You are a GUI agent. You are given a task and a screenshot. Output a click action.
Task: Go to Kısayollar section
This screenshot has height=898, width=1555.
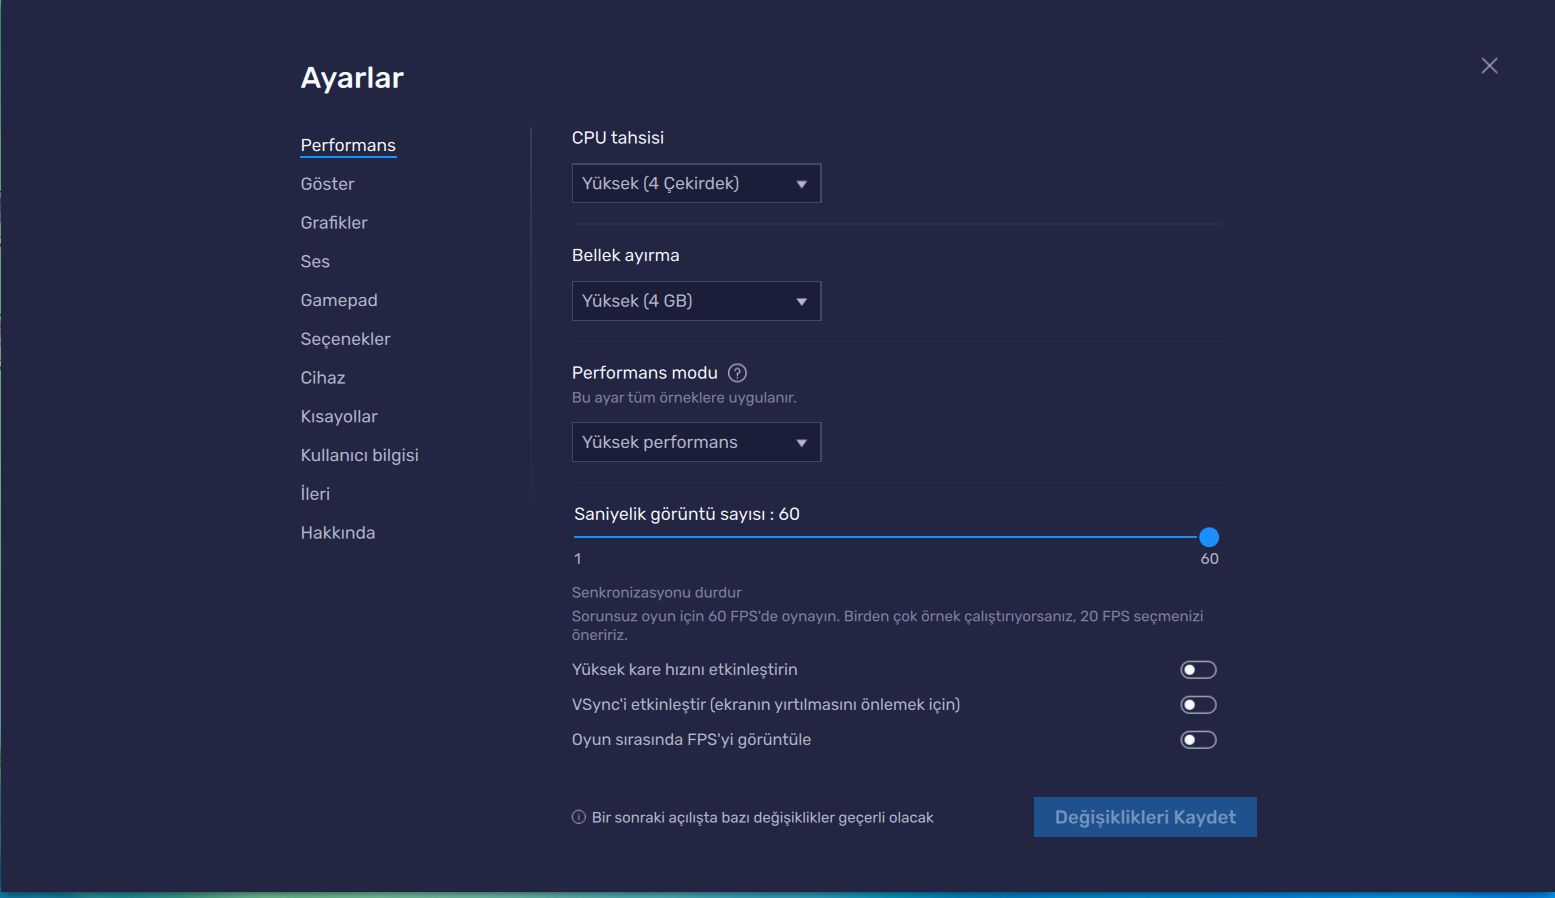click(339, 416)
